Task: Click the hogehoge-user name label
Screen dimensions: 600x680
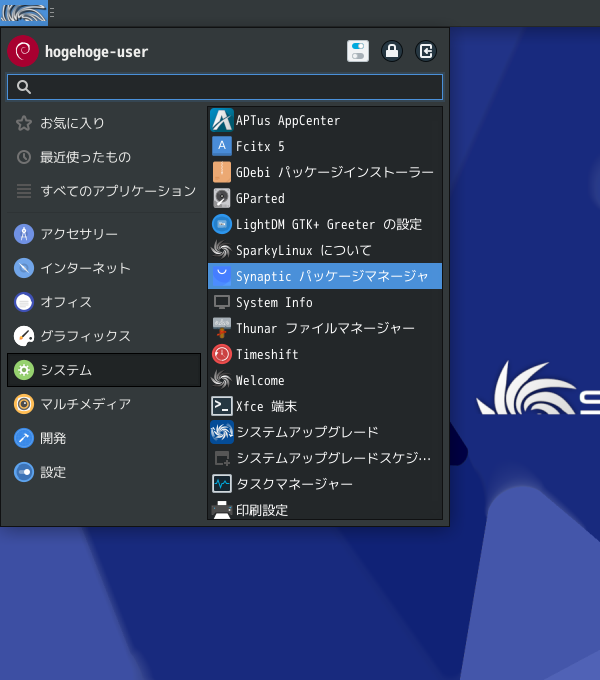Action: tap(97, 52)
